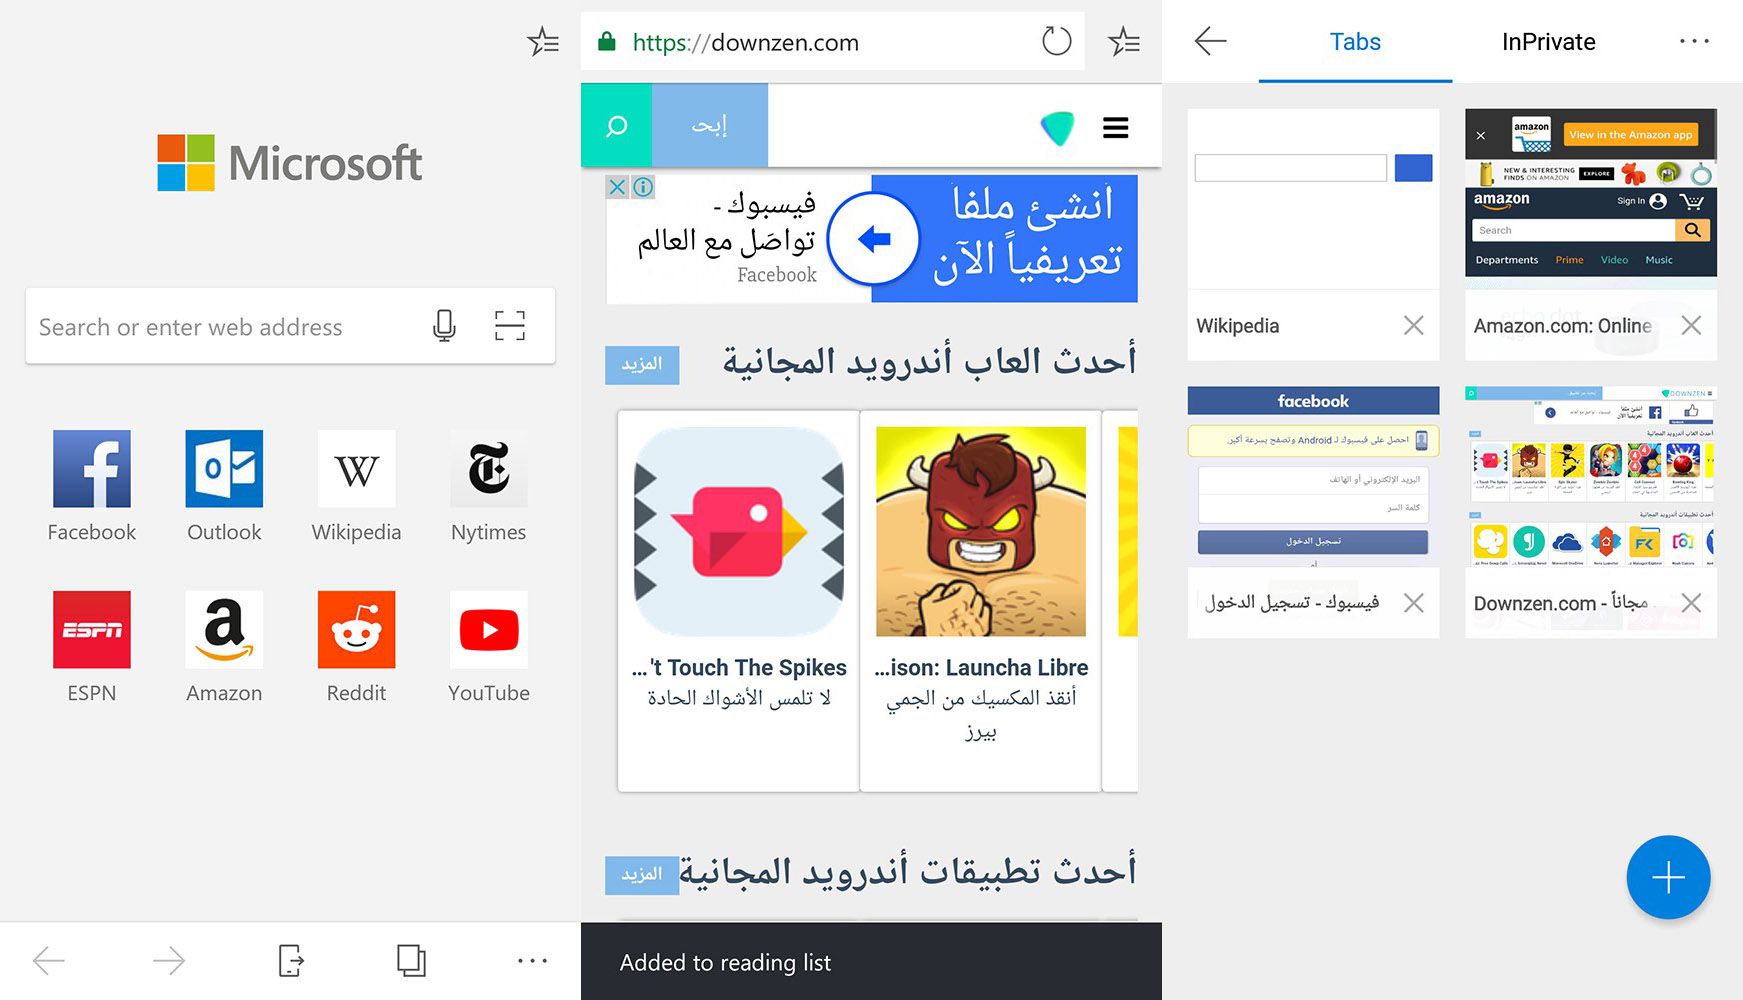Open the Downzen.com tab thumbnail

tap(1591, 476)
